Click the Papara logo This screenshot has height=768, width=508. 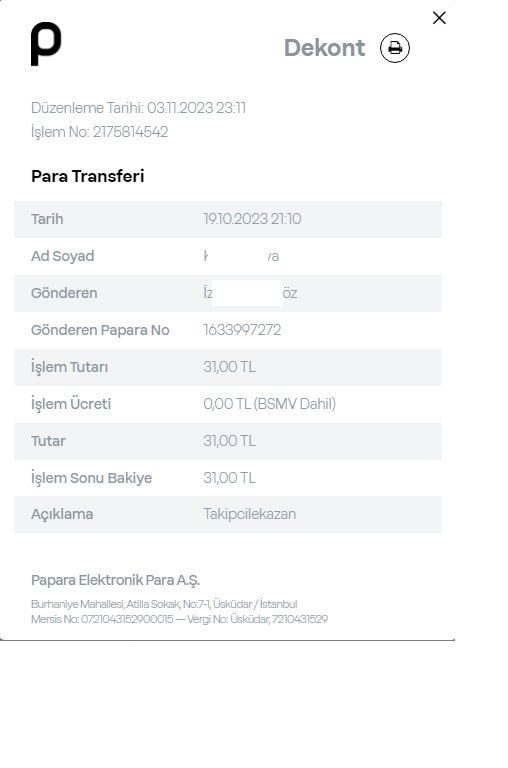(46, 44)
